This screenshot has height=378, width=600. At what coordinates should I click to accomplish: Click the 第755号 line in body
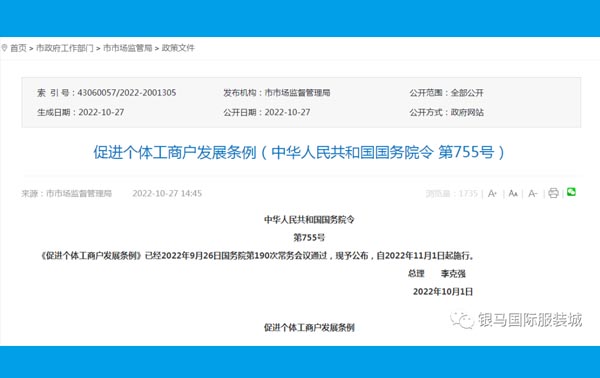[309, 238]
